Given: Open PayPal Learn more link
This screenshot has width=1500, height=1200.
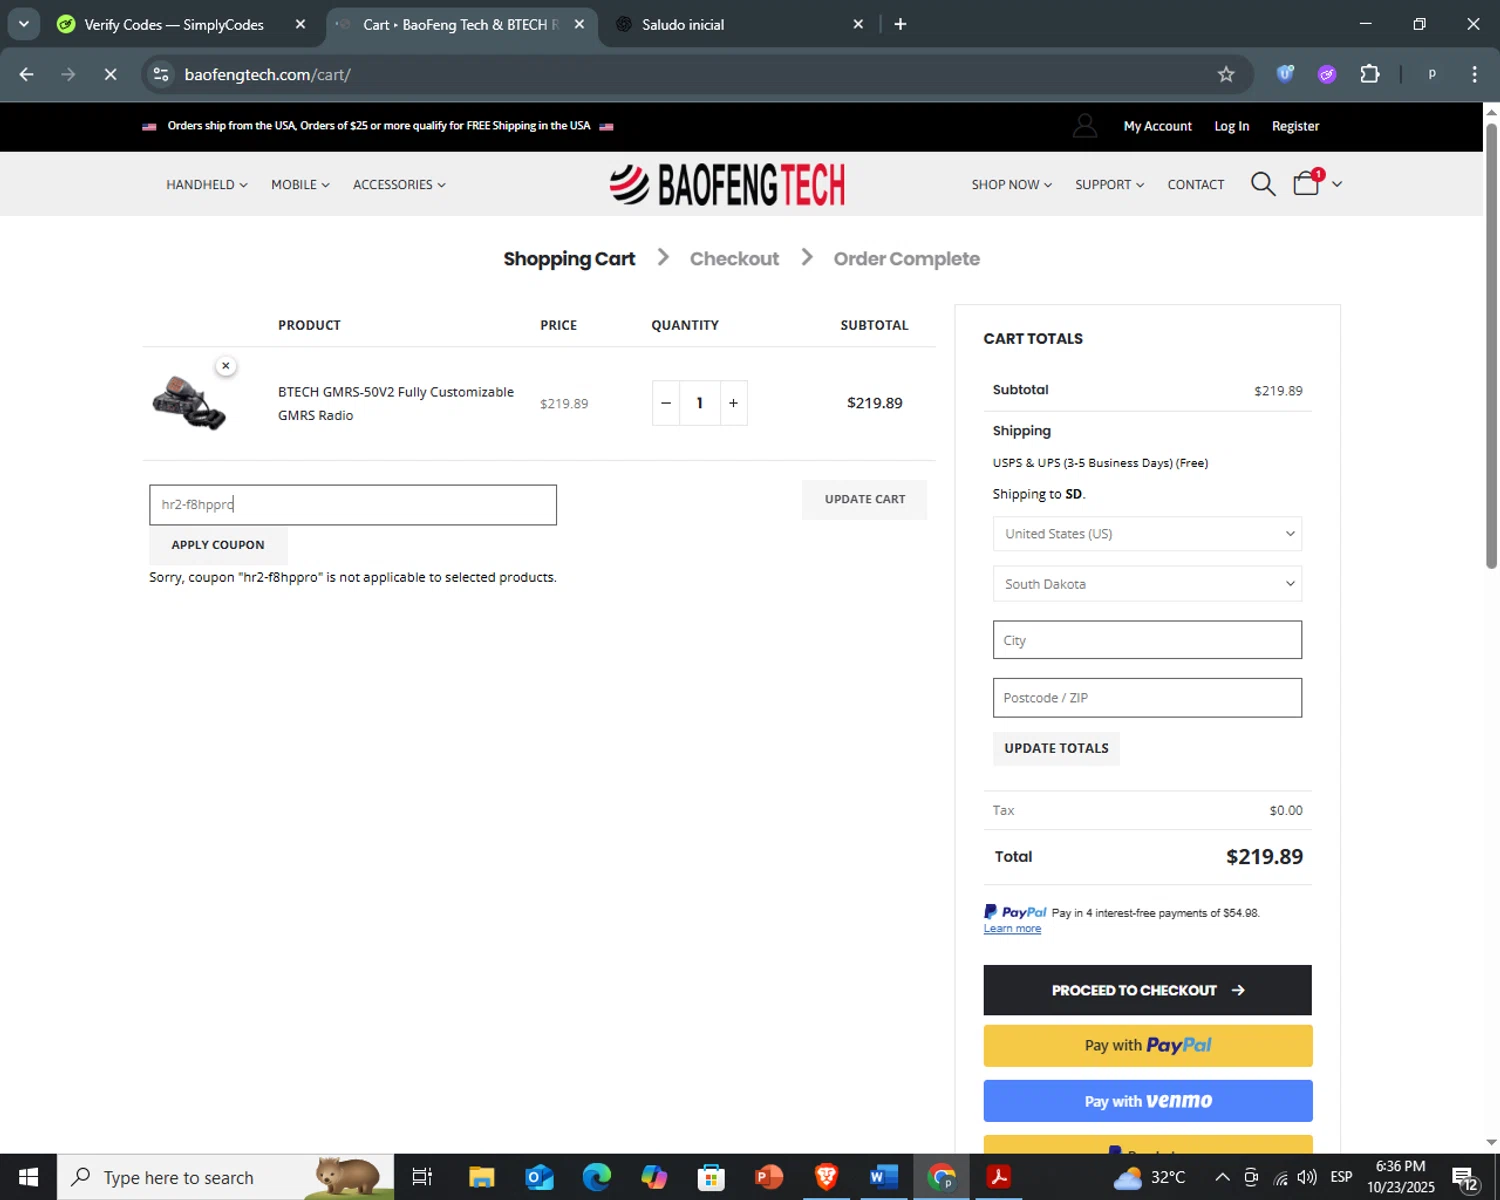Looking at the screenshot, I should pyautogui.click(x=1012, y=929).
